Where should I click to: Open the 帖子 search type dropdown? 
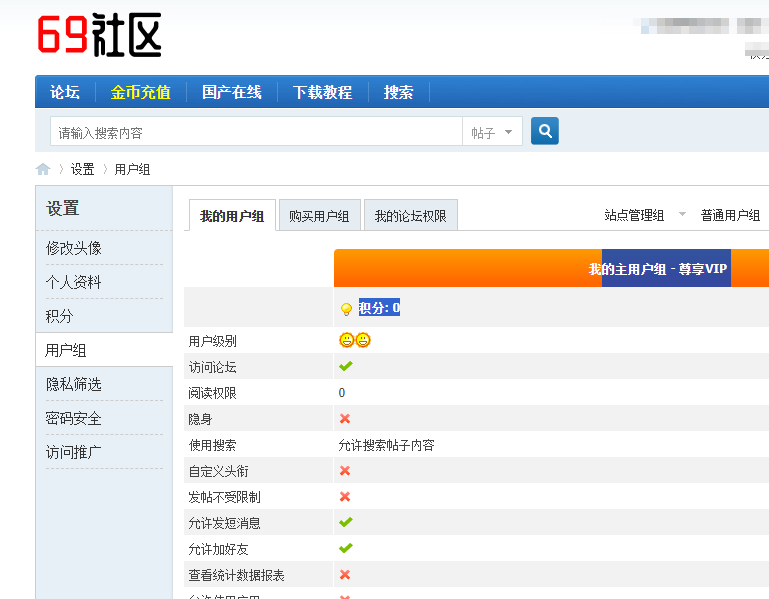point(492,132)
